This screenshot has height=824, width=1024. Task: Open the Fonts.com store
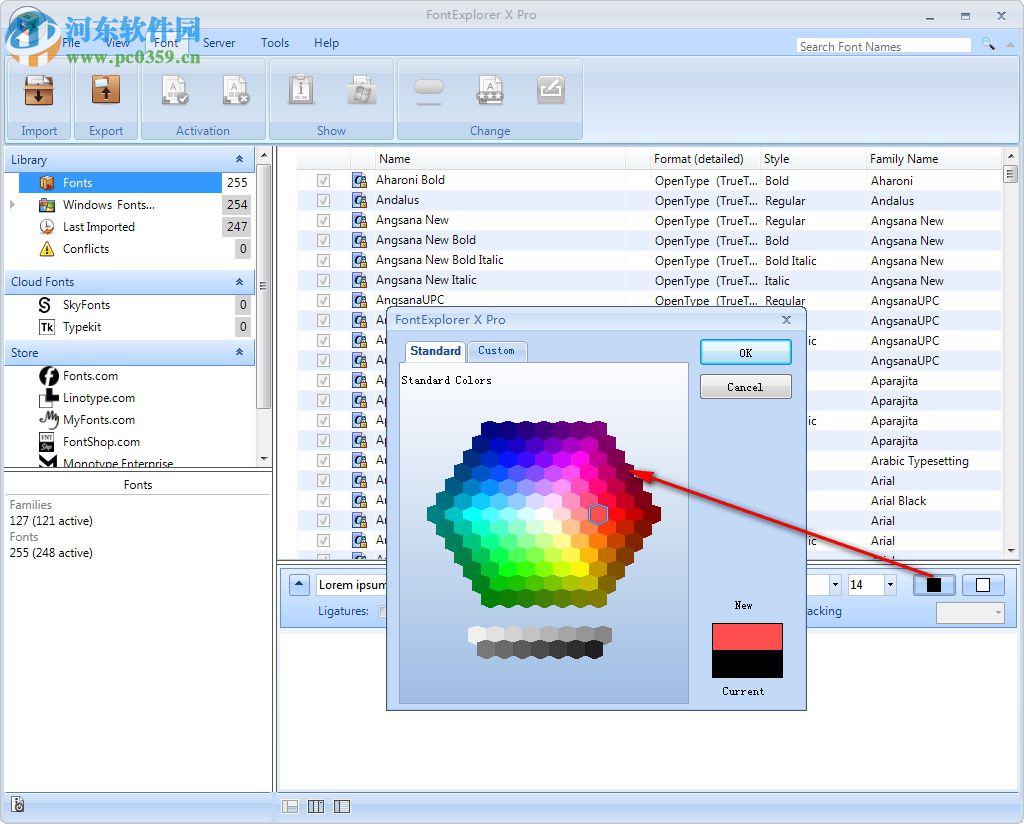click(90, 376)
